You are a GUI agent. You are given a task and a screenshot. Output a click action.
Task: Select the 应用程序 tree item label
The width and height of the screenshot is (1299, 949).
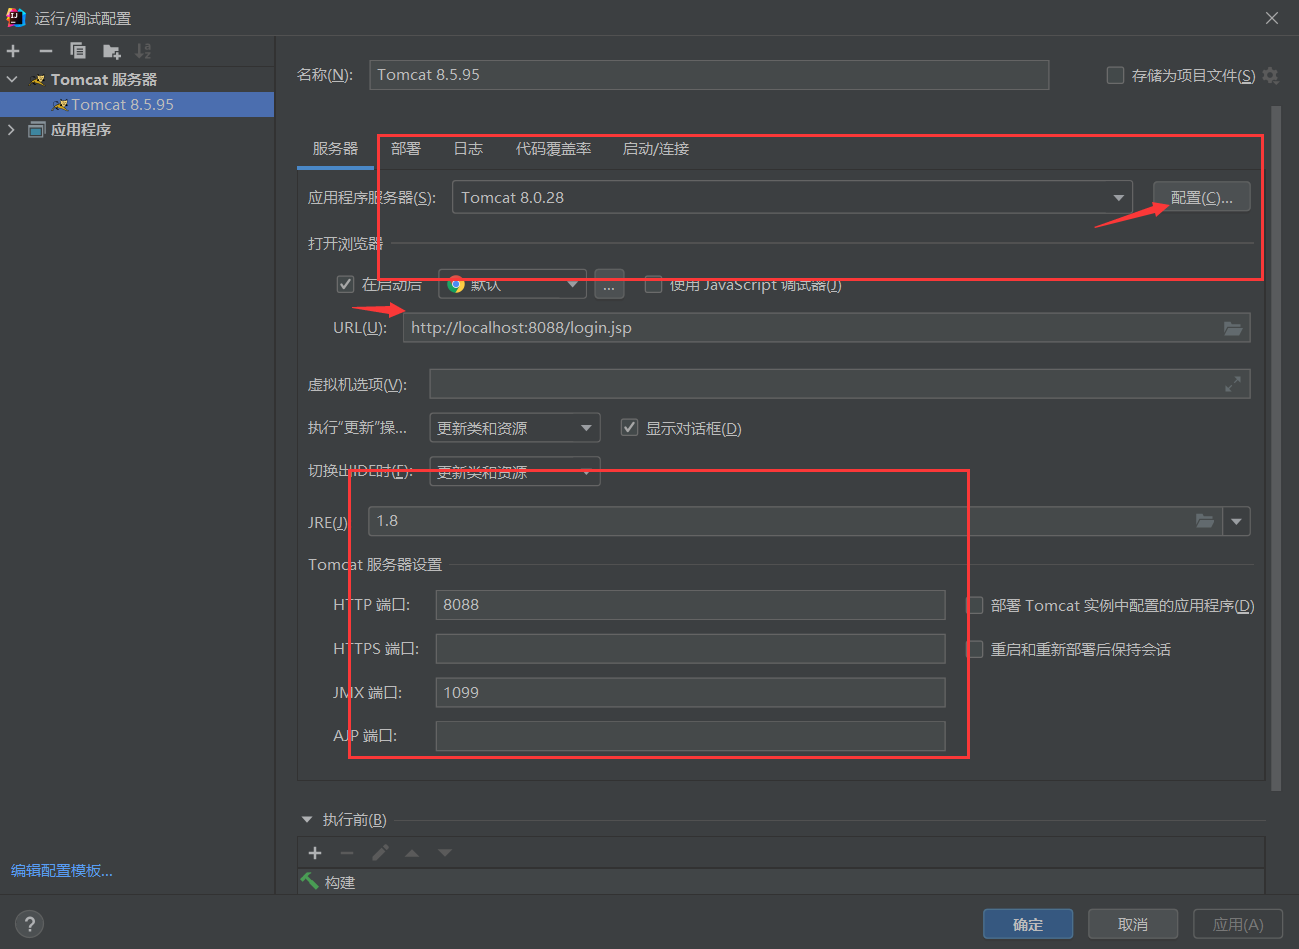coord(81,129)
